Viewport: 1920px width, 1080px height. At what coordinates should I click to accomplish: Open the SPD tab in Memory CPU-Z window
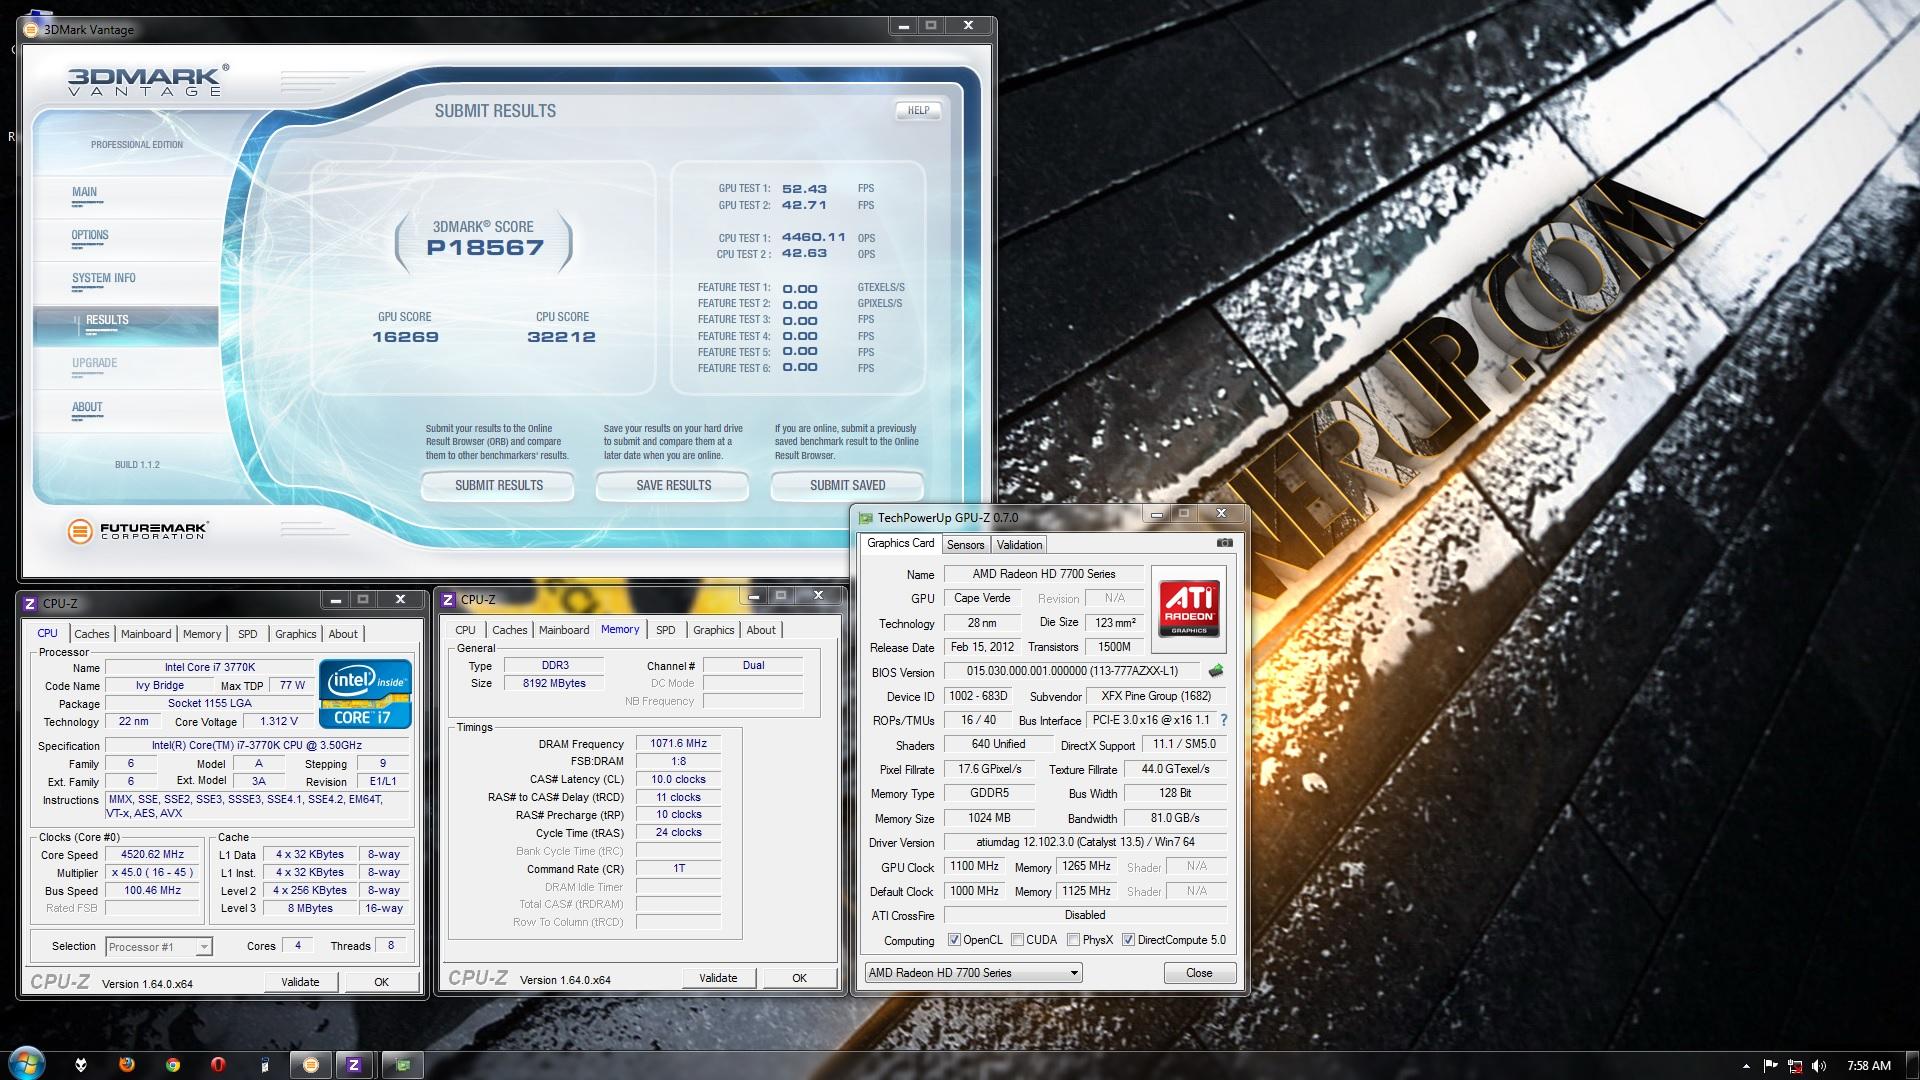[x=666, y=630]
